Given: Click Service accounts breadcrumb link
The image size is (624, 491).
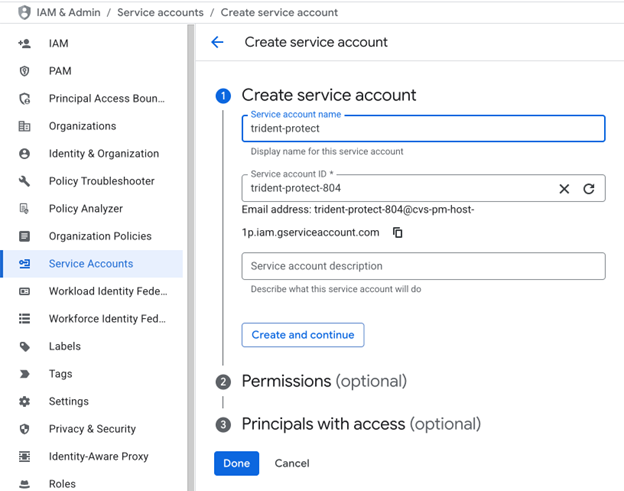Looking at the screenshot, I should [x=160, y=13].
